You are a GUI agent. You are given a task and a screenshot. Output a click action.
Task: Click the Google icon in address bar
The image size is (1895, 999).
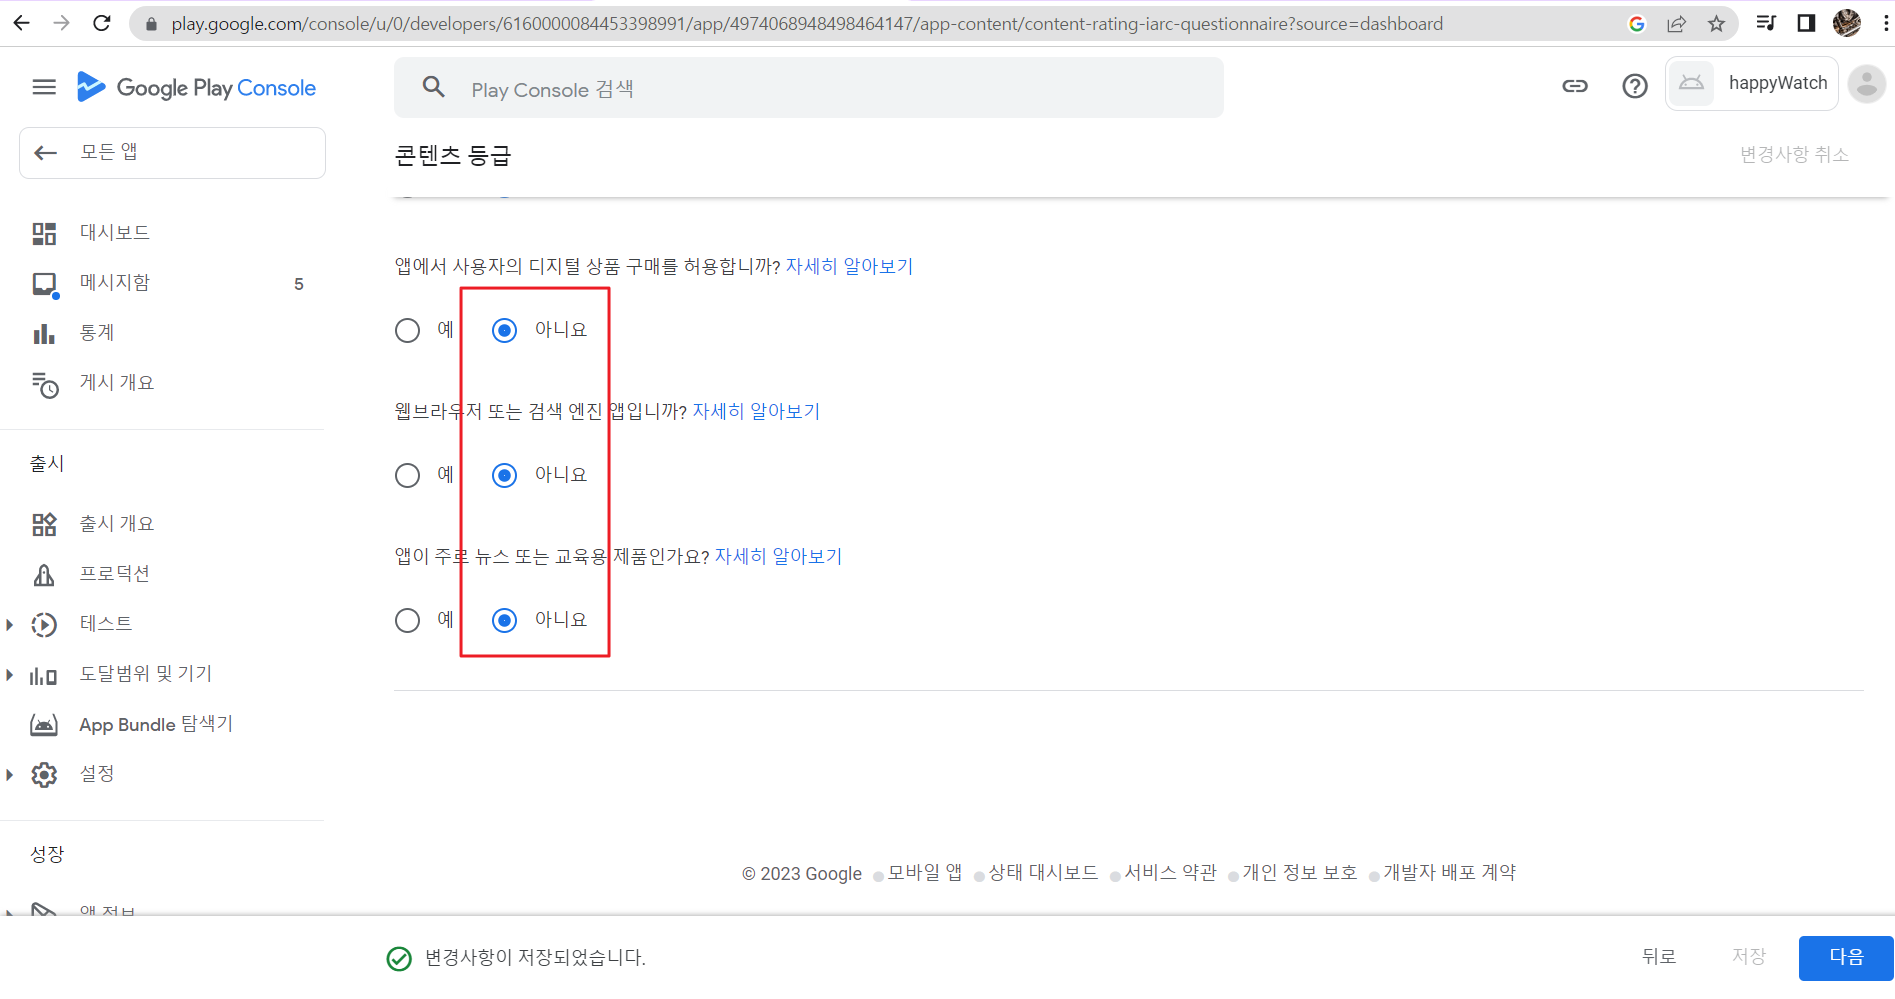point(1637,23)
